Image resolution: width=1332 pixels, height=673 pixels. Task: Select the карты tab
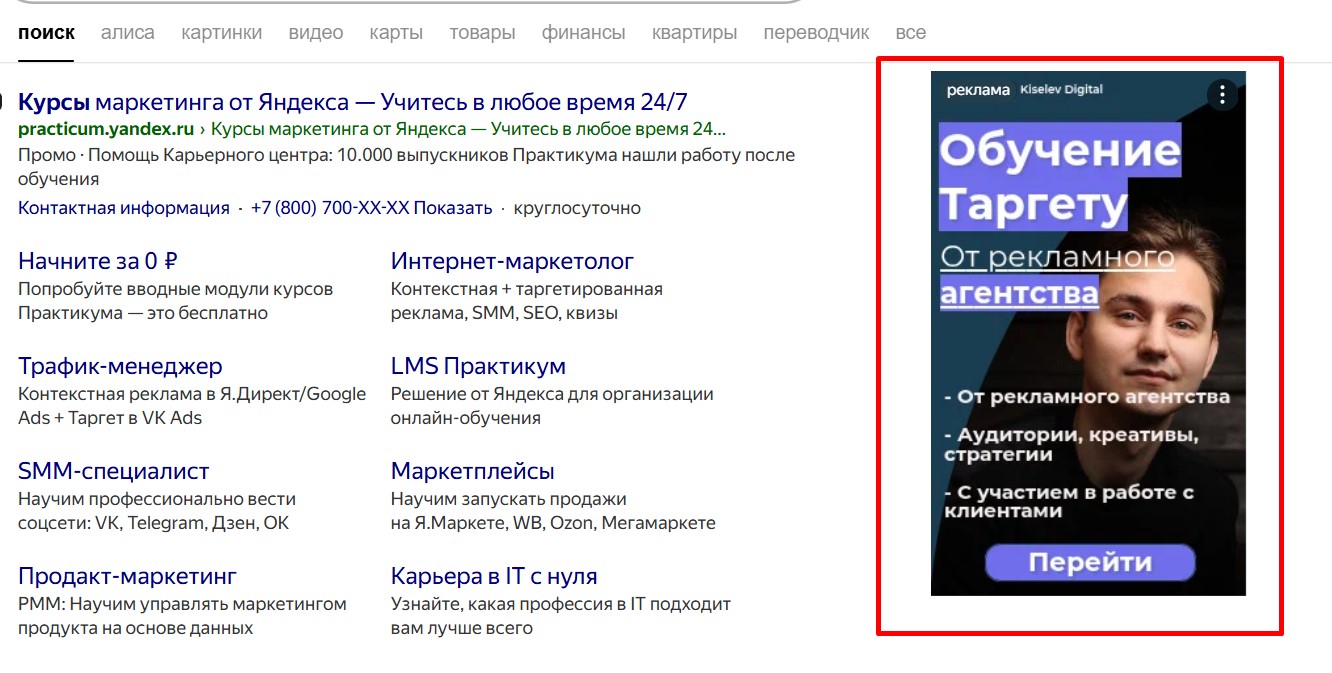395,33
